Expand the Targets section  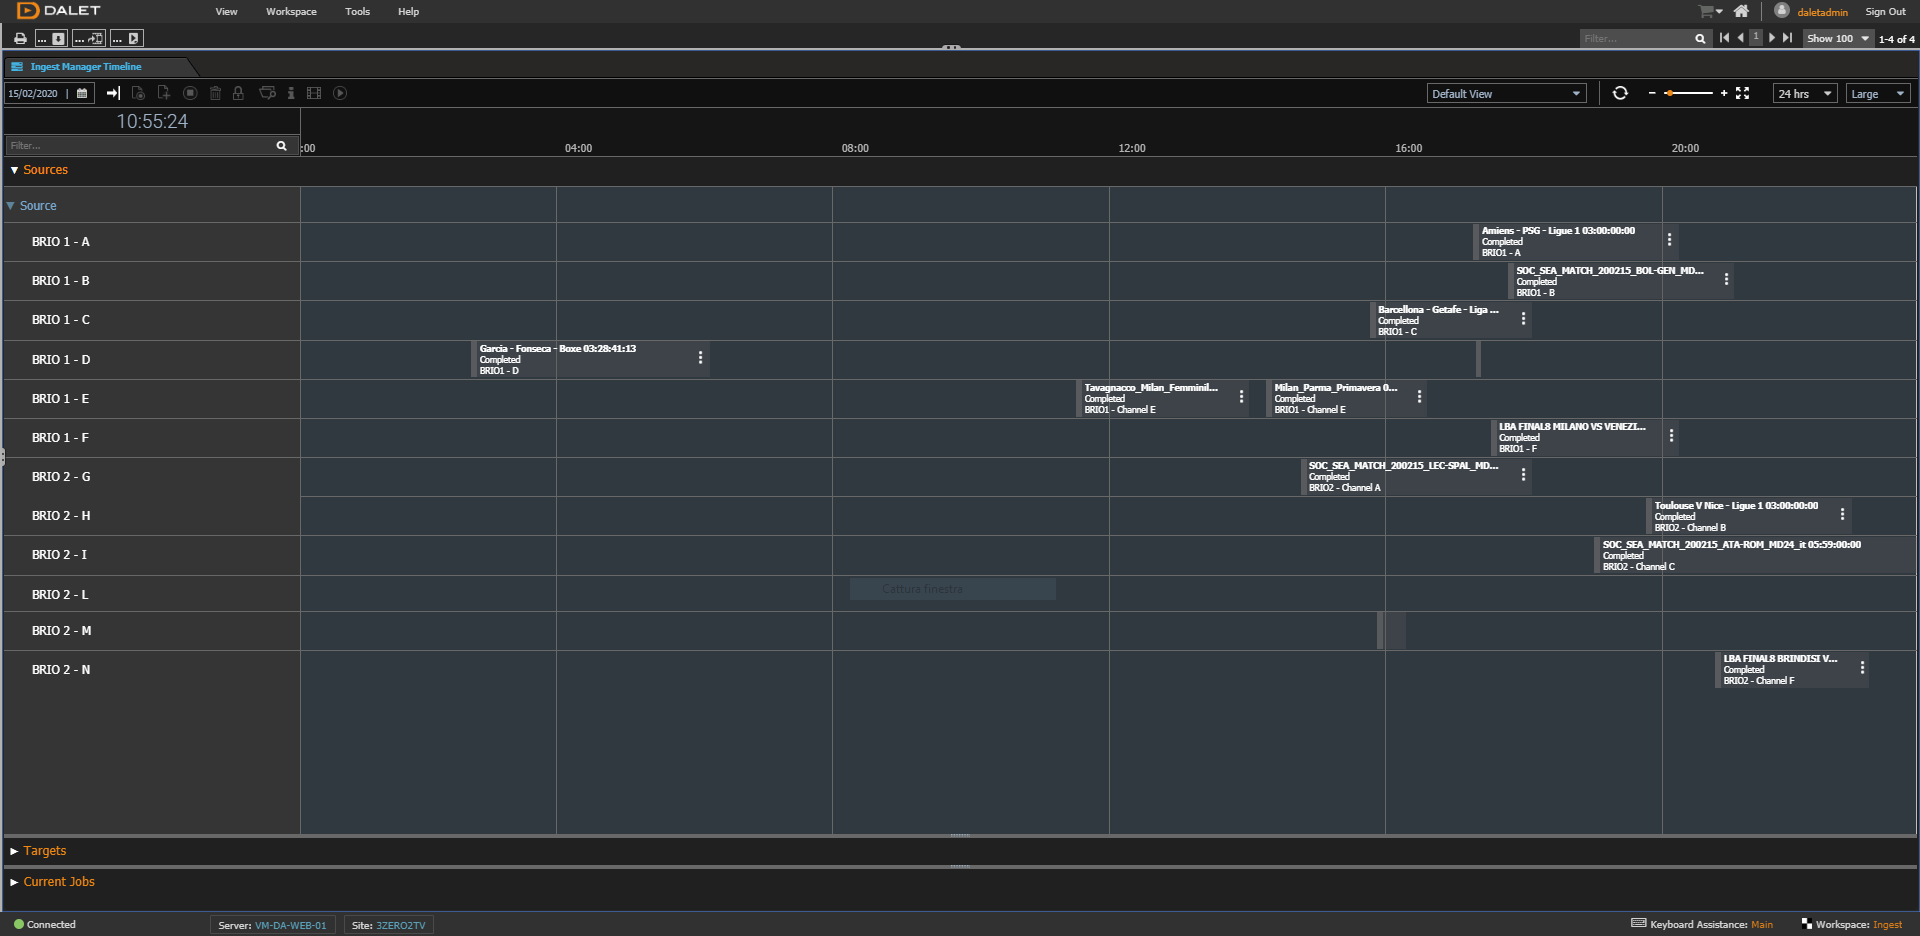click(x=14, y=851)
